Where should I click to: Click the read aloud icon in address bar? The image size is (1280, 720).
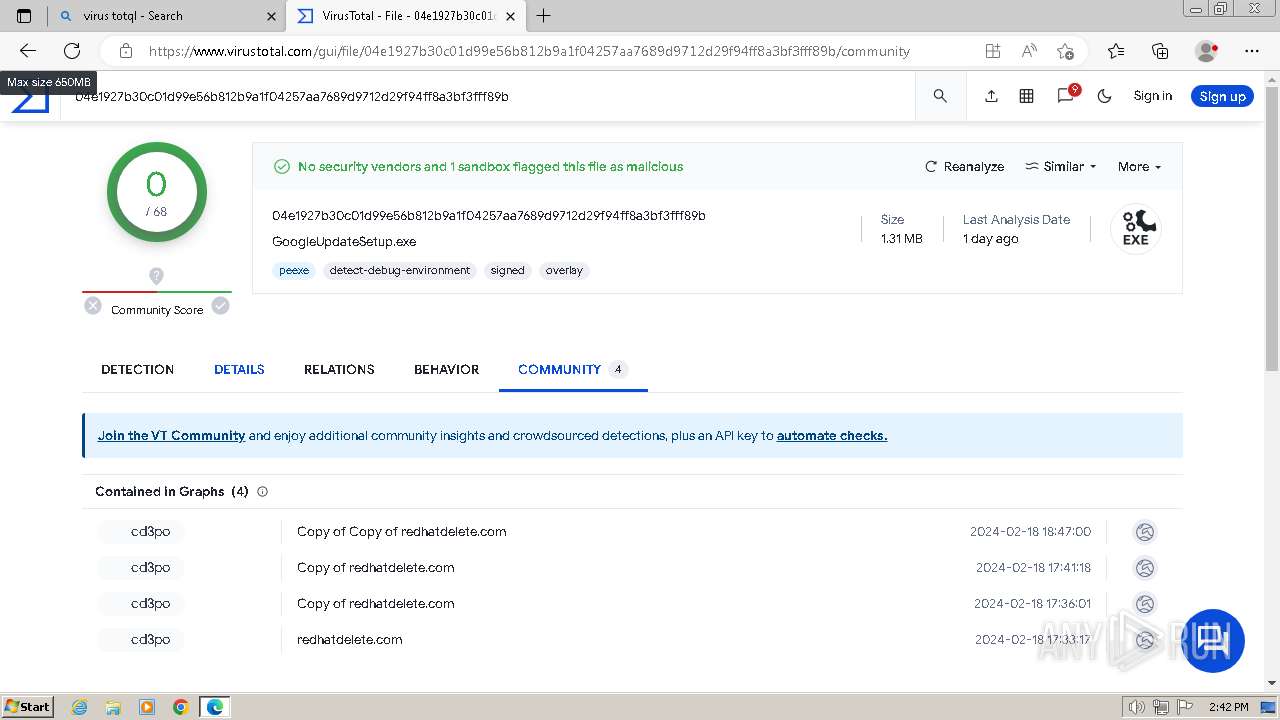tap(1029, 51)
